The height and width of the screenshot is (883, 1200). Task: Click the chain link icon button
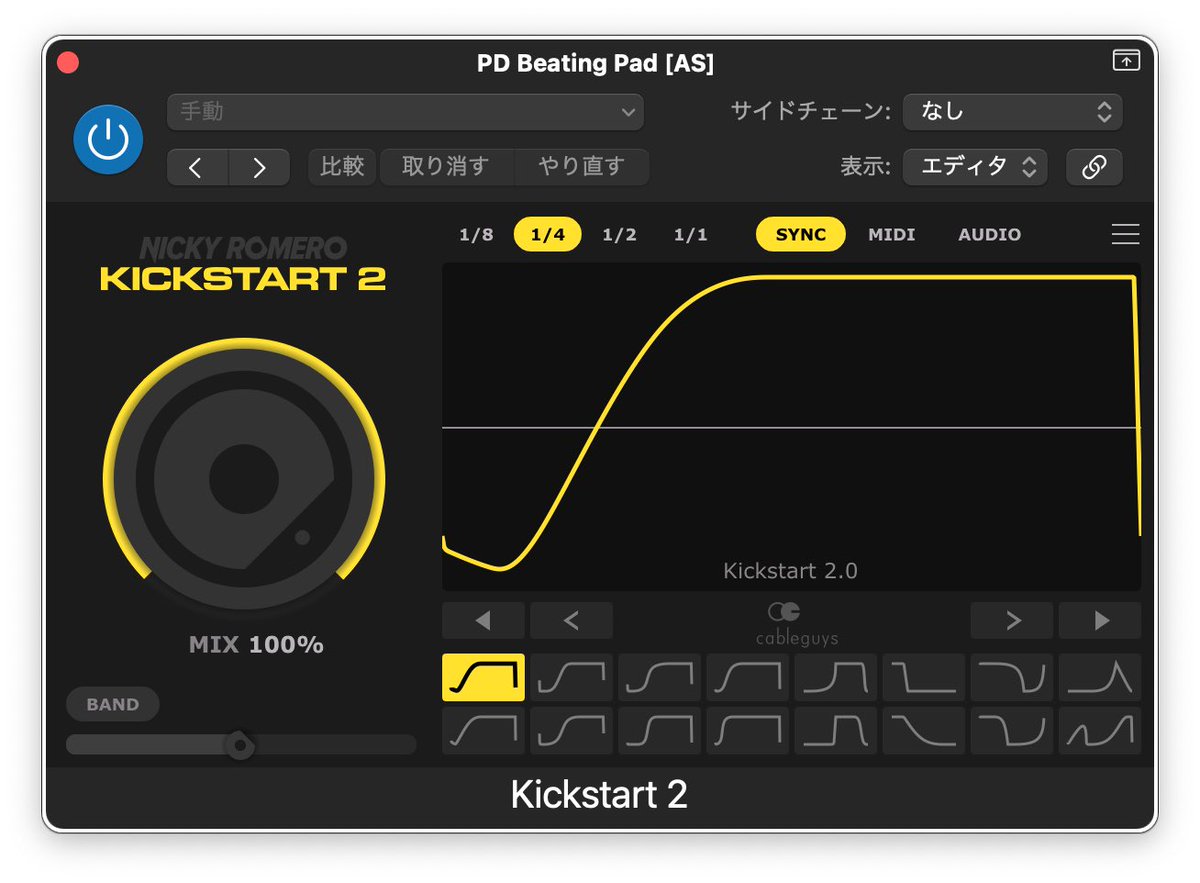coord(1094,167)
